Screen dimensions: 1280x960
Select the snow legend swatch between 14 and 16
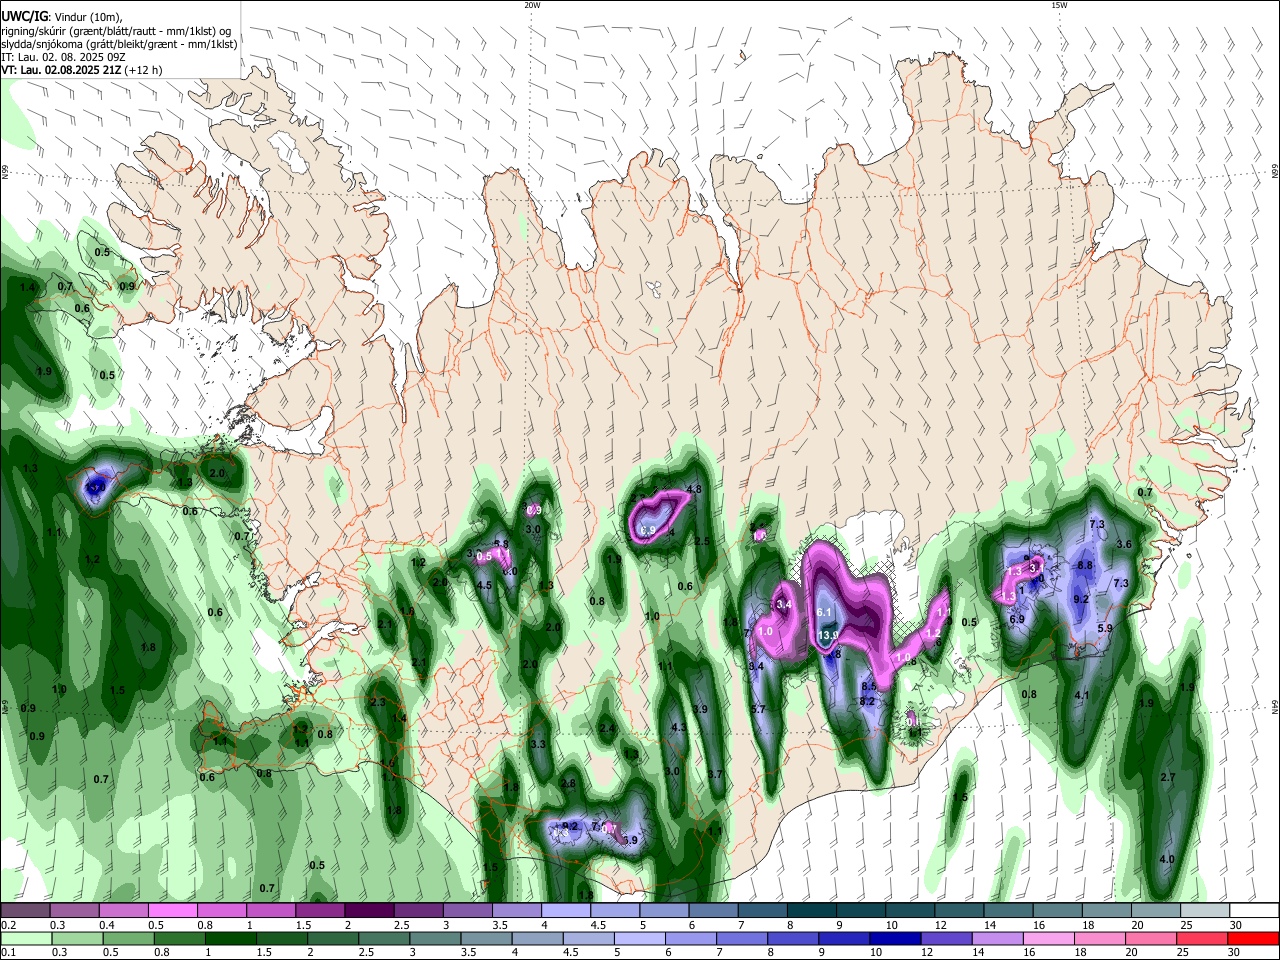pyautogui.click(x=1008, y=911)
